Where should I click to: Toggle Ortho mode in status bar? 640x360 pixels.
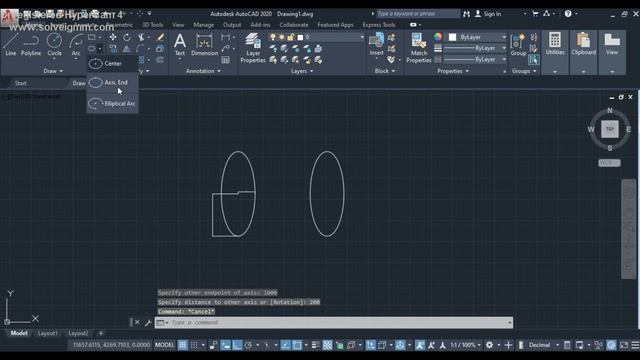coord(237,345)
